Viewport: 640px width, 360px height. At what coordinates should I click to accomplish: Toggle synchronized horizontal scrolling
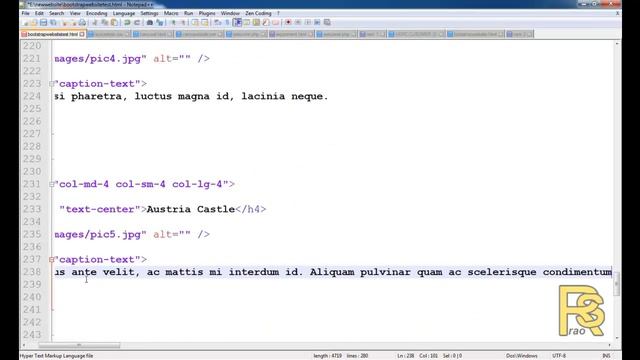click(x=204, y=22)
